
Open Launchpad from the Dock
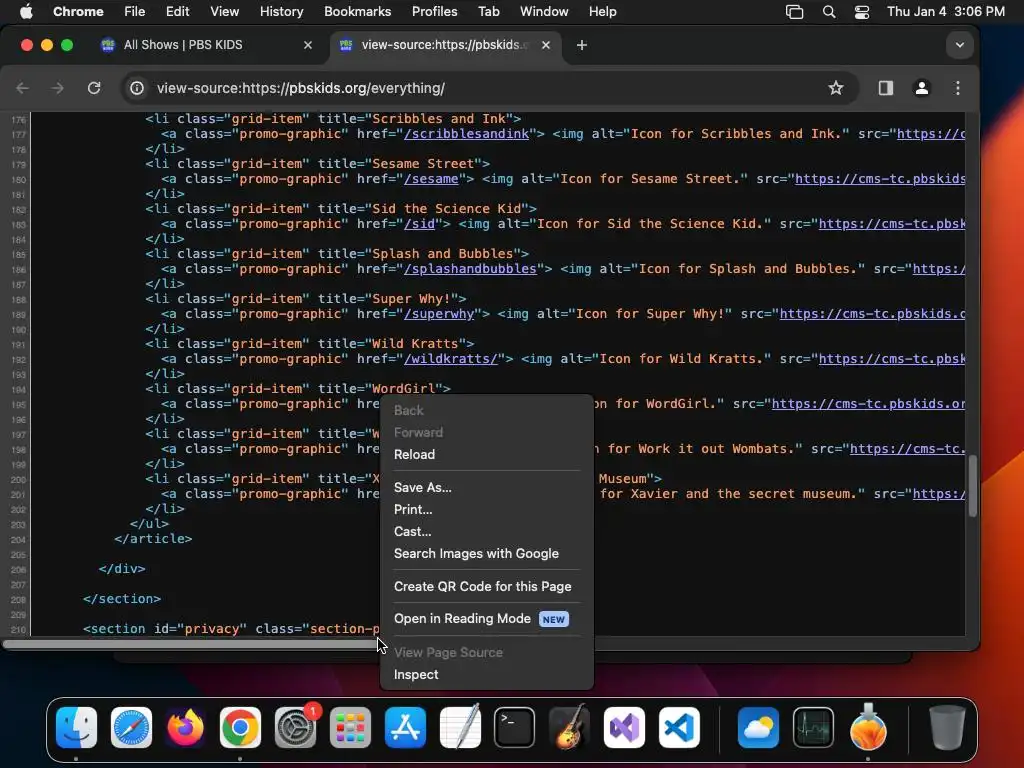pyautogui.click(x=350, y=727)
